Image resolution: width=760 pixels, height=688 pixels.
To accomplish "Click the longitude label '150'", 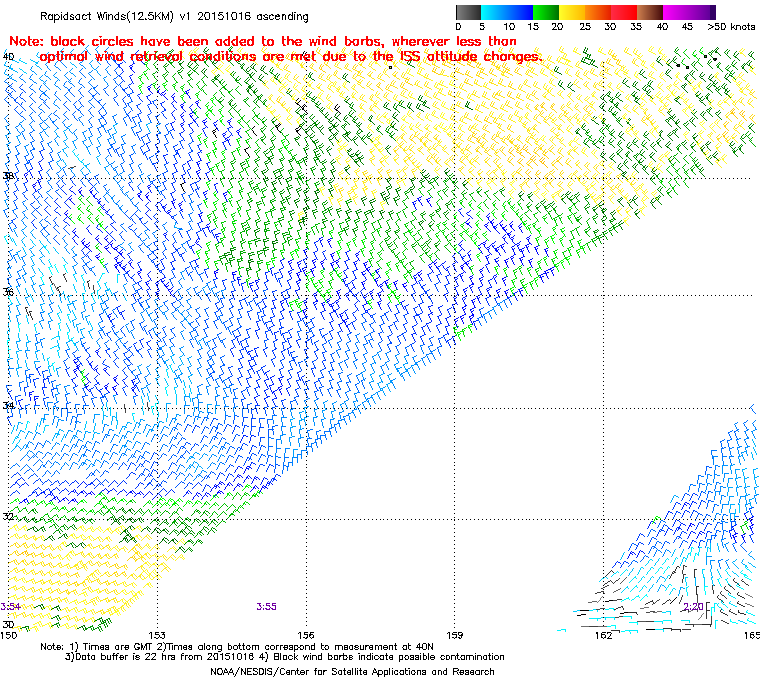I will [8, 635].
